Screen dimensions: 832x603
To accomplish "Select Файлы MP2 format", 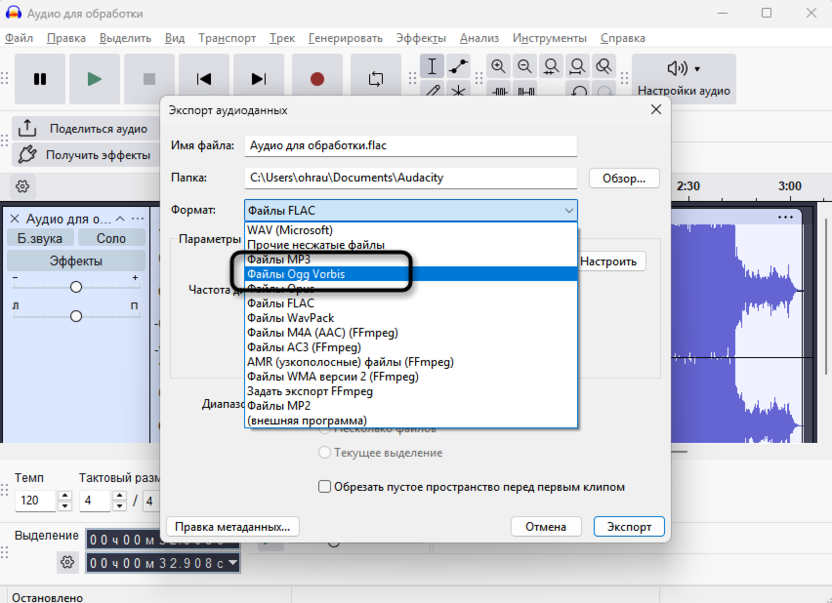I will click(x=411, y=406).
